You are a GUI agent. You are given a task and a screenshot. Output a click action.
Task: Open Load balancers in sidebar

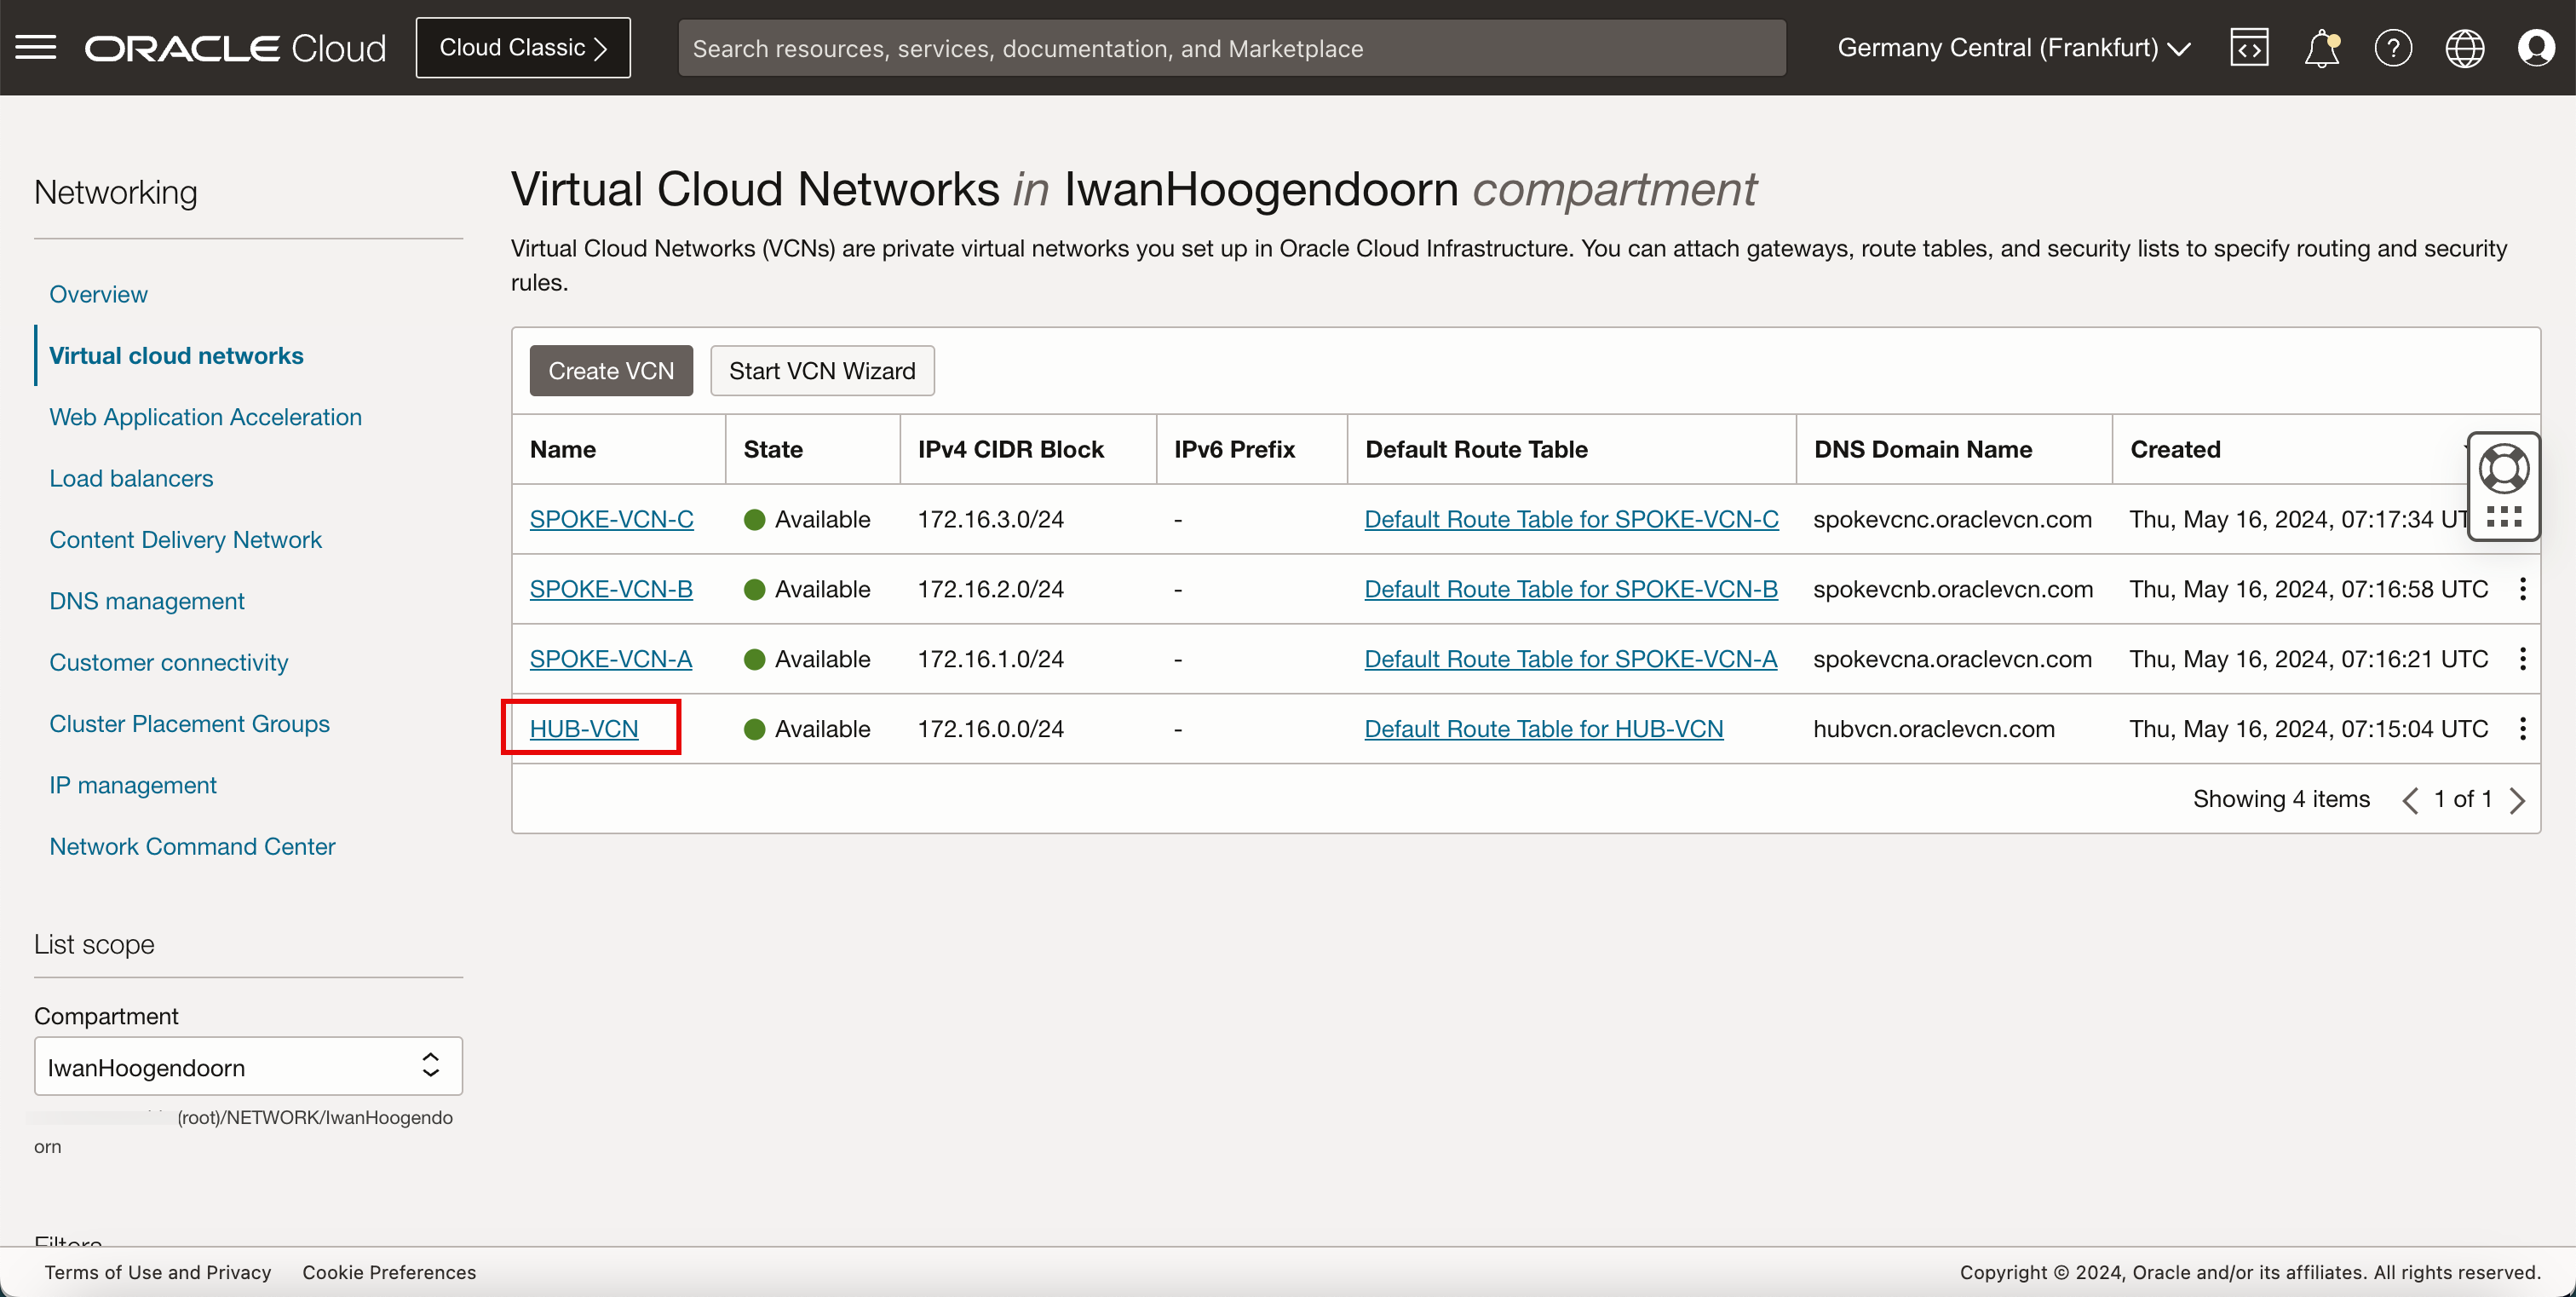pos(131,478)
